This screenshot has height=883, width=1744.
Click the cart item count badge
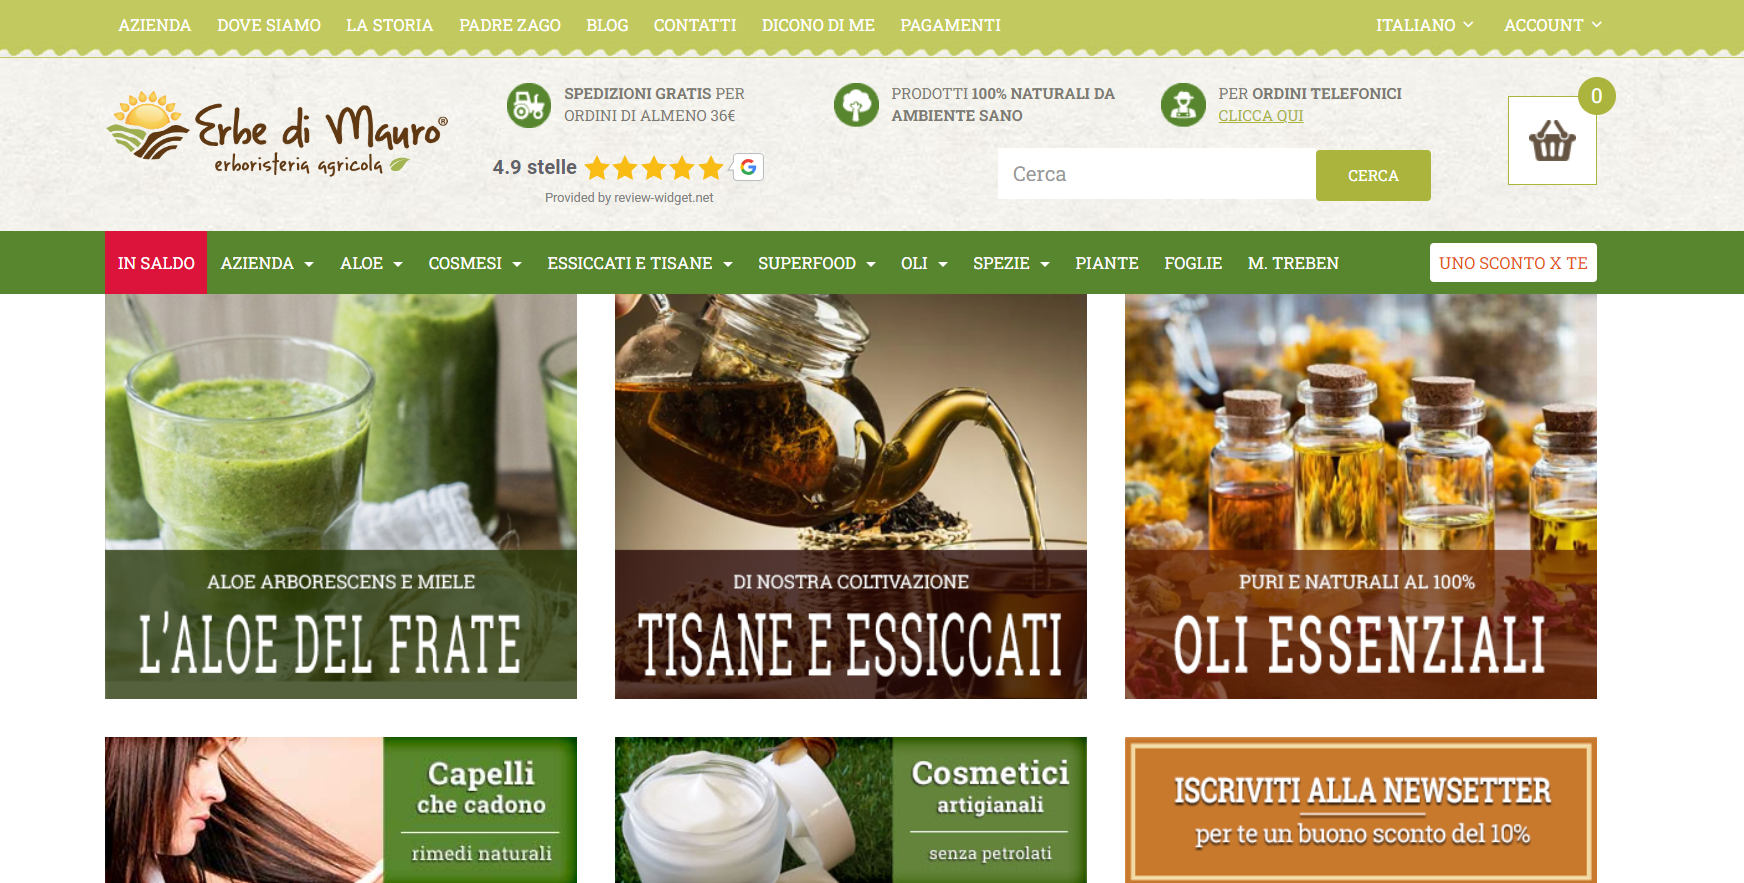(1596, 96)
